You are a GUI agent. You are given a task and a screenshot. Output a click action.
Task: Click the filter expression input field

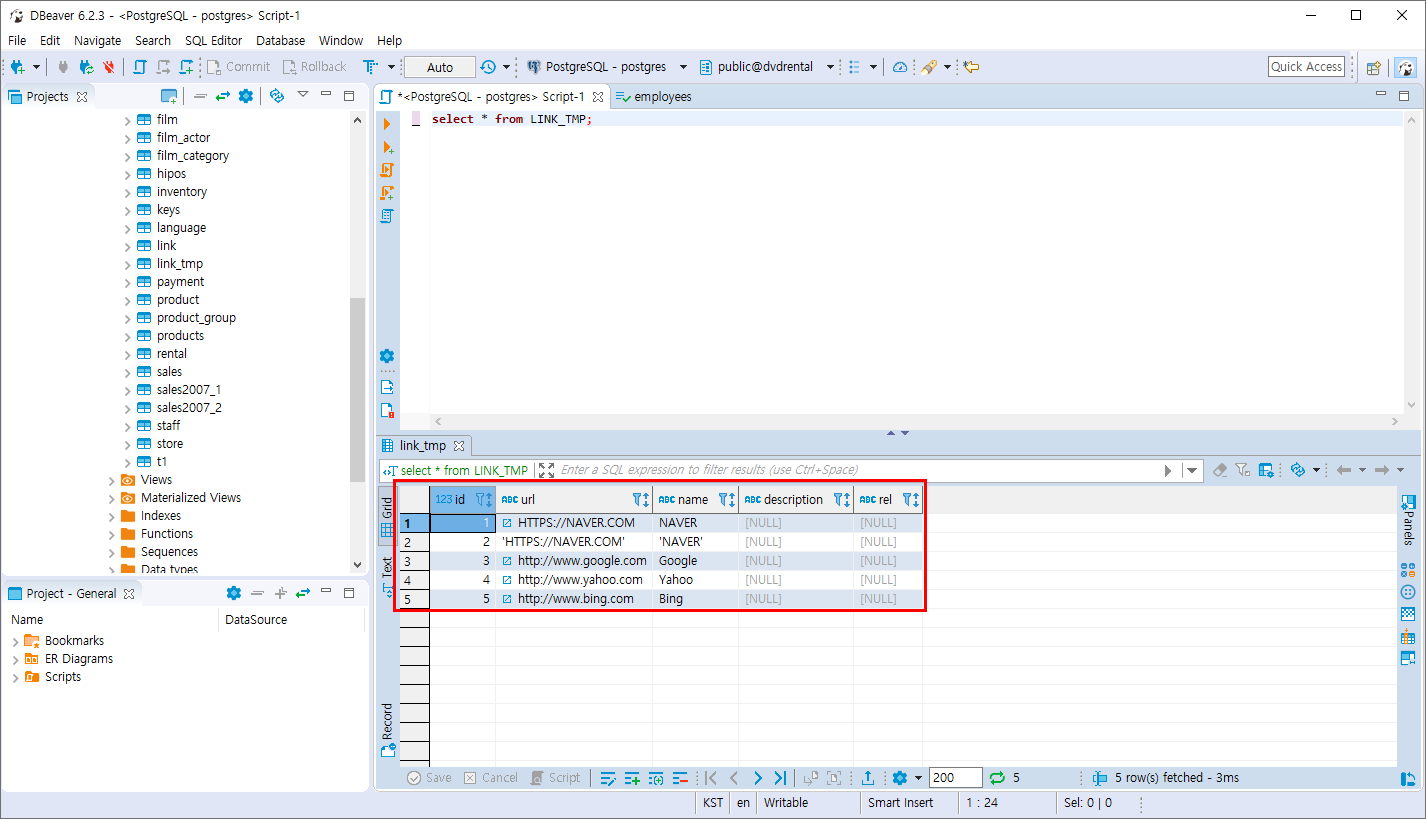[860, 470]
